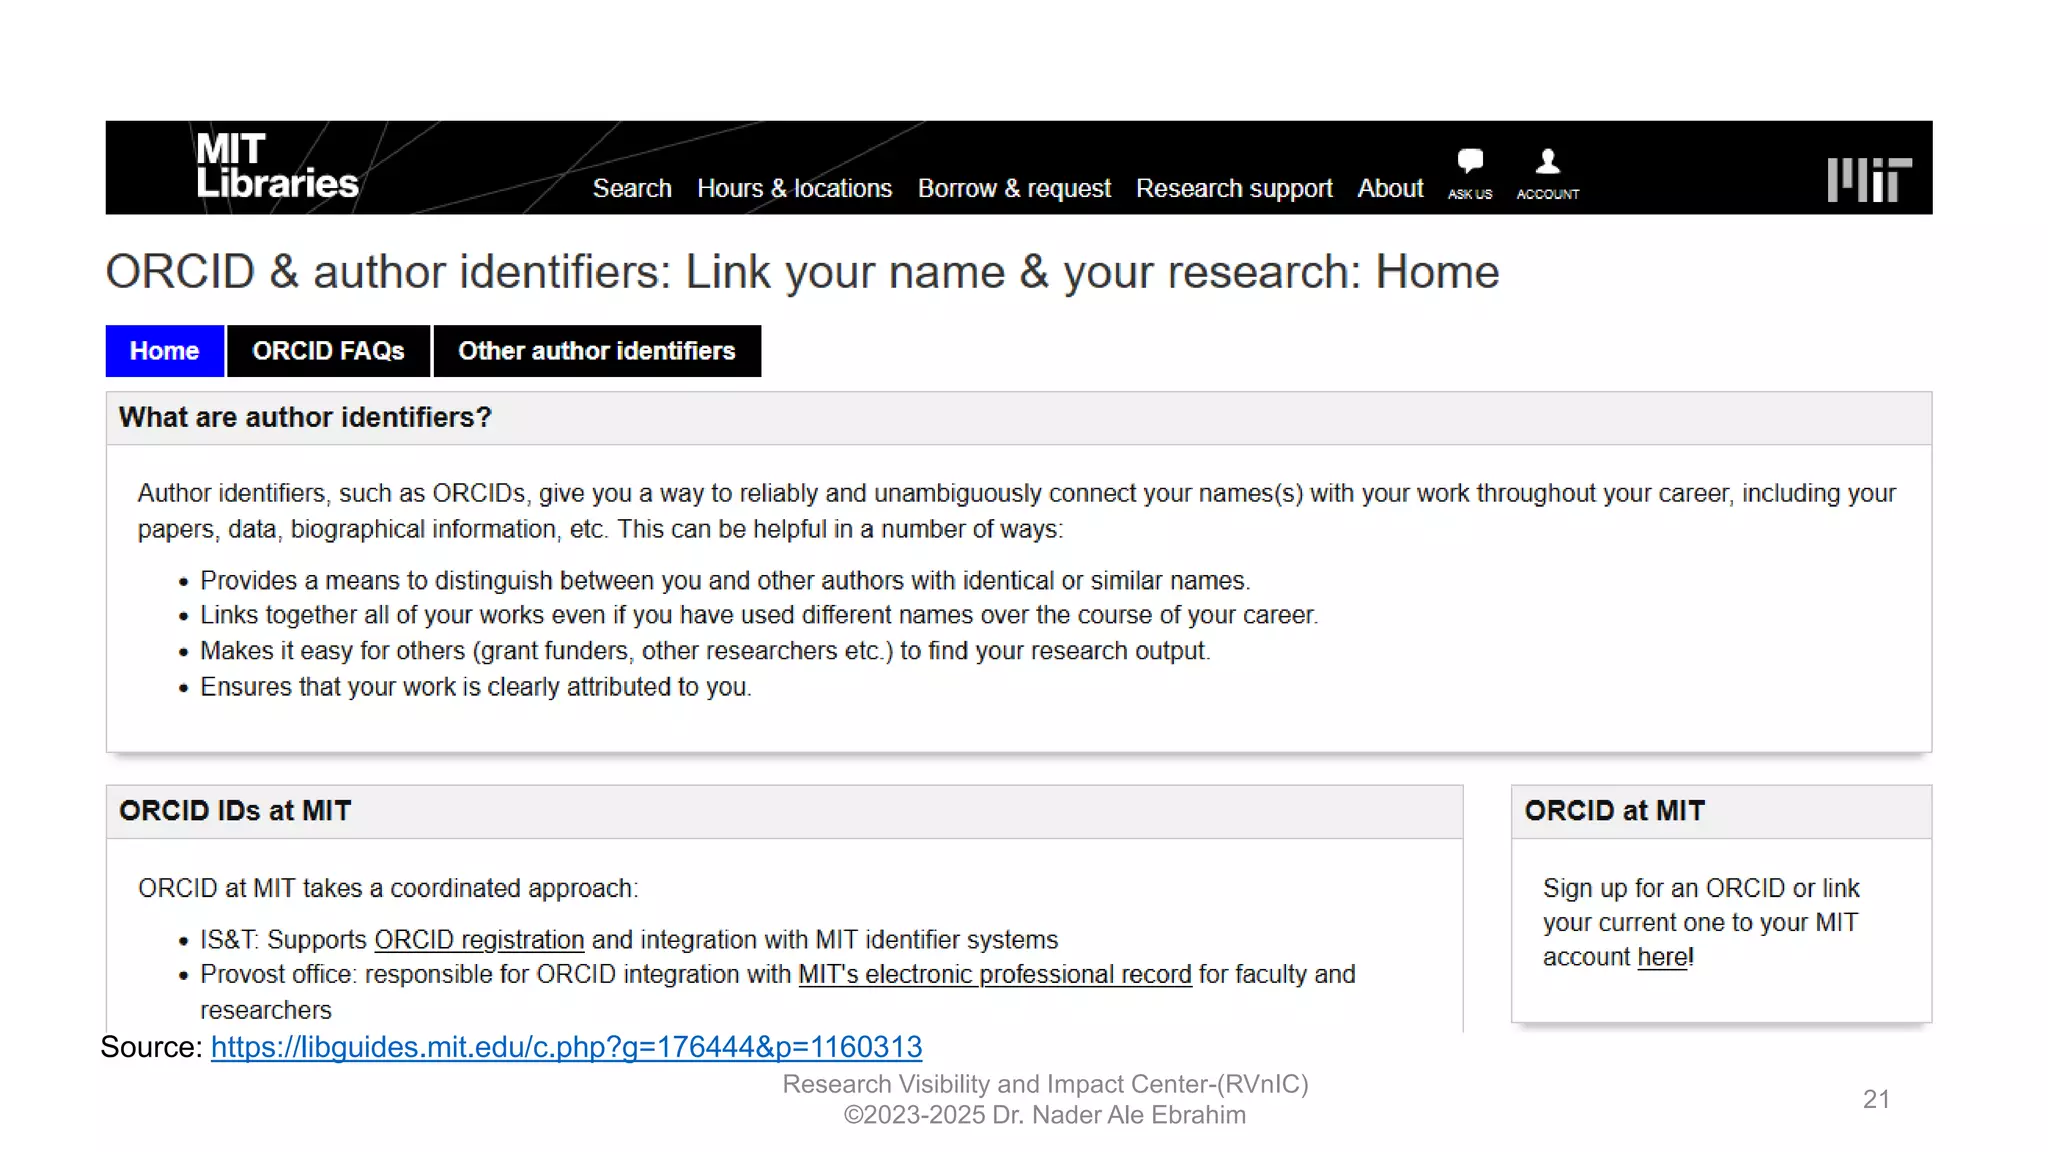
Task: Switch to Other author identifiers tab
Action: pos(597,351)
